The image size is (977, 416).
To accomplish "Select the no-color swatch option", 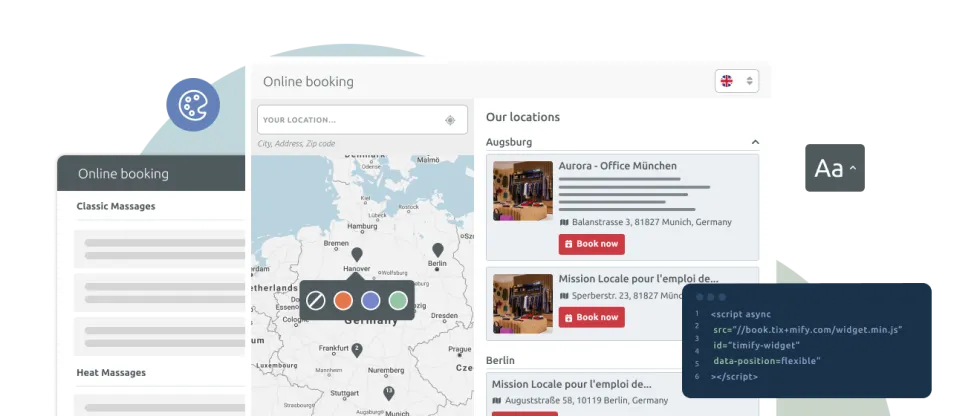I will 316,301.
